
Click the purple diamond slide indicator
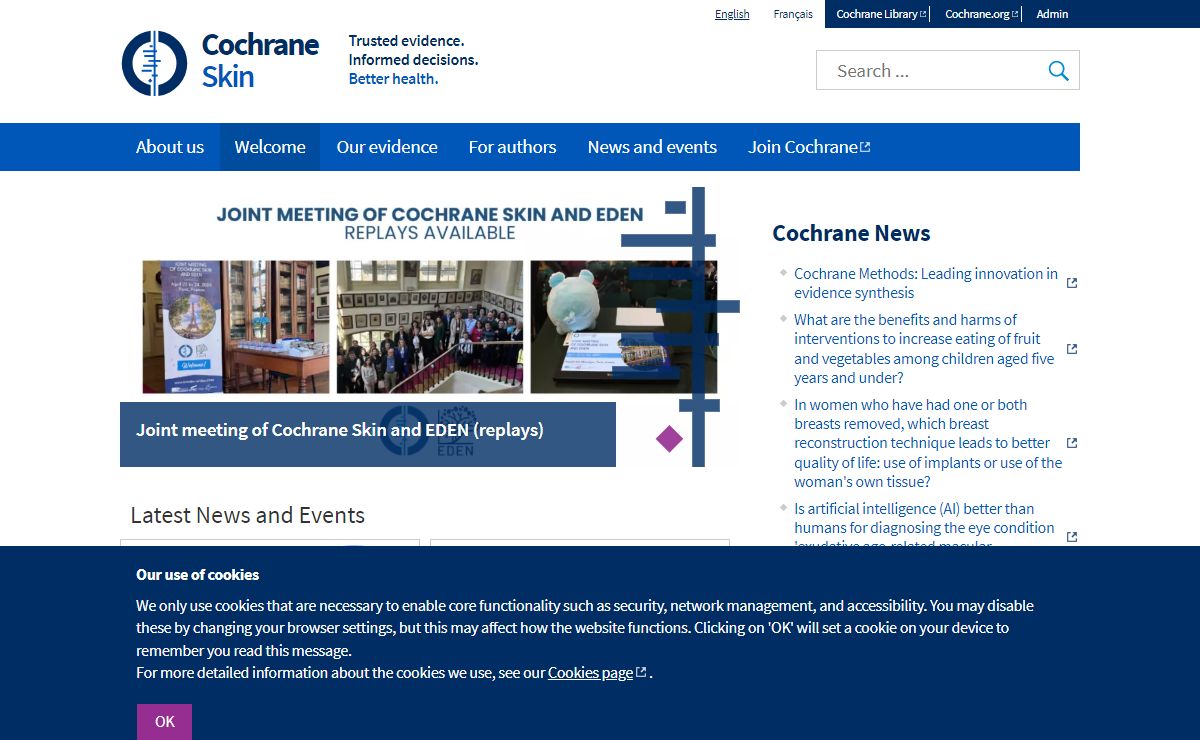(669, 438)
